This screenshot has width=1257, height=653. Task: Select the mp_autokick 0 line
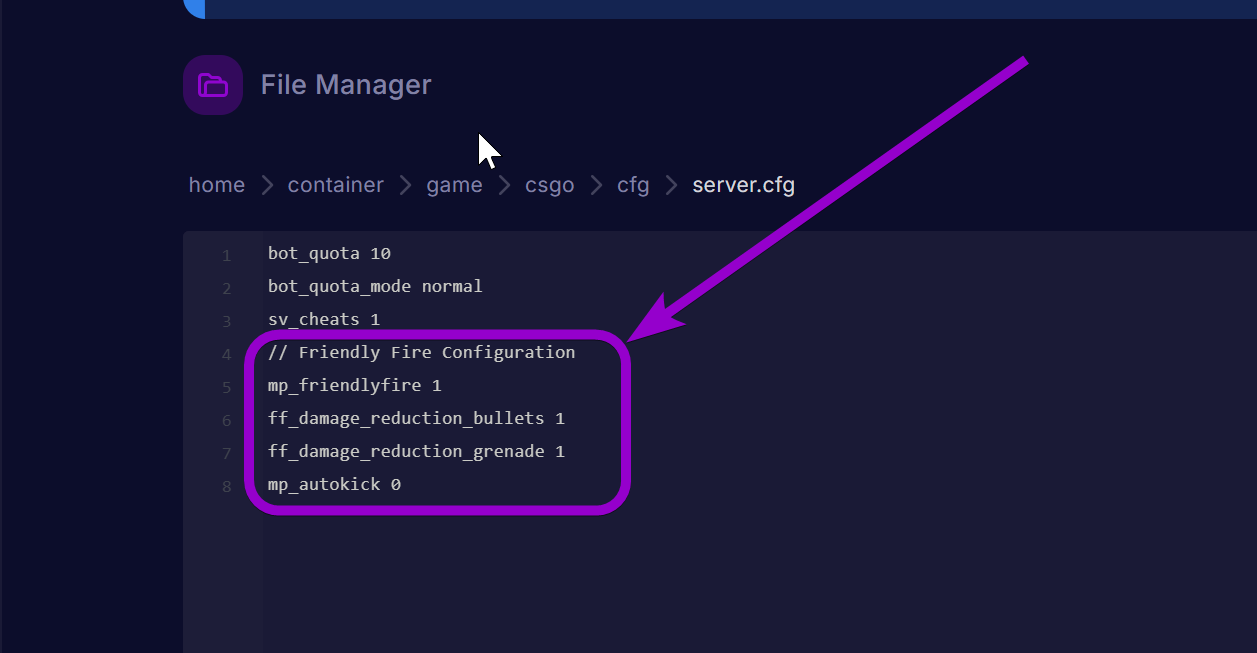(x=333, y=484)
